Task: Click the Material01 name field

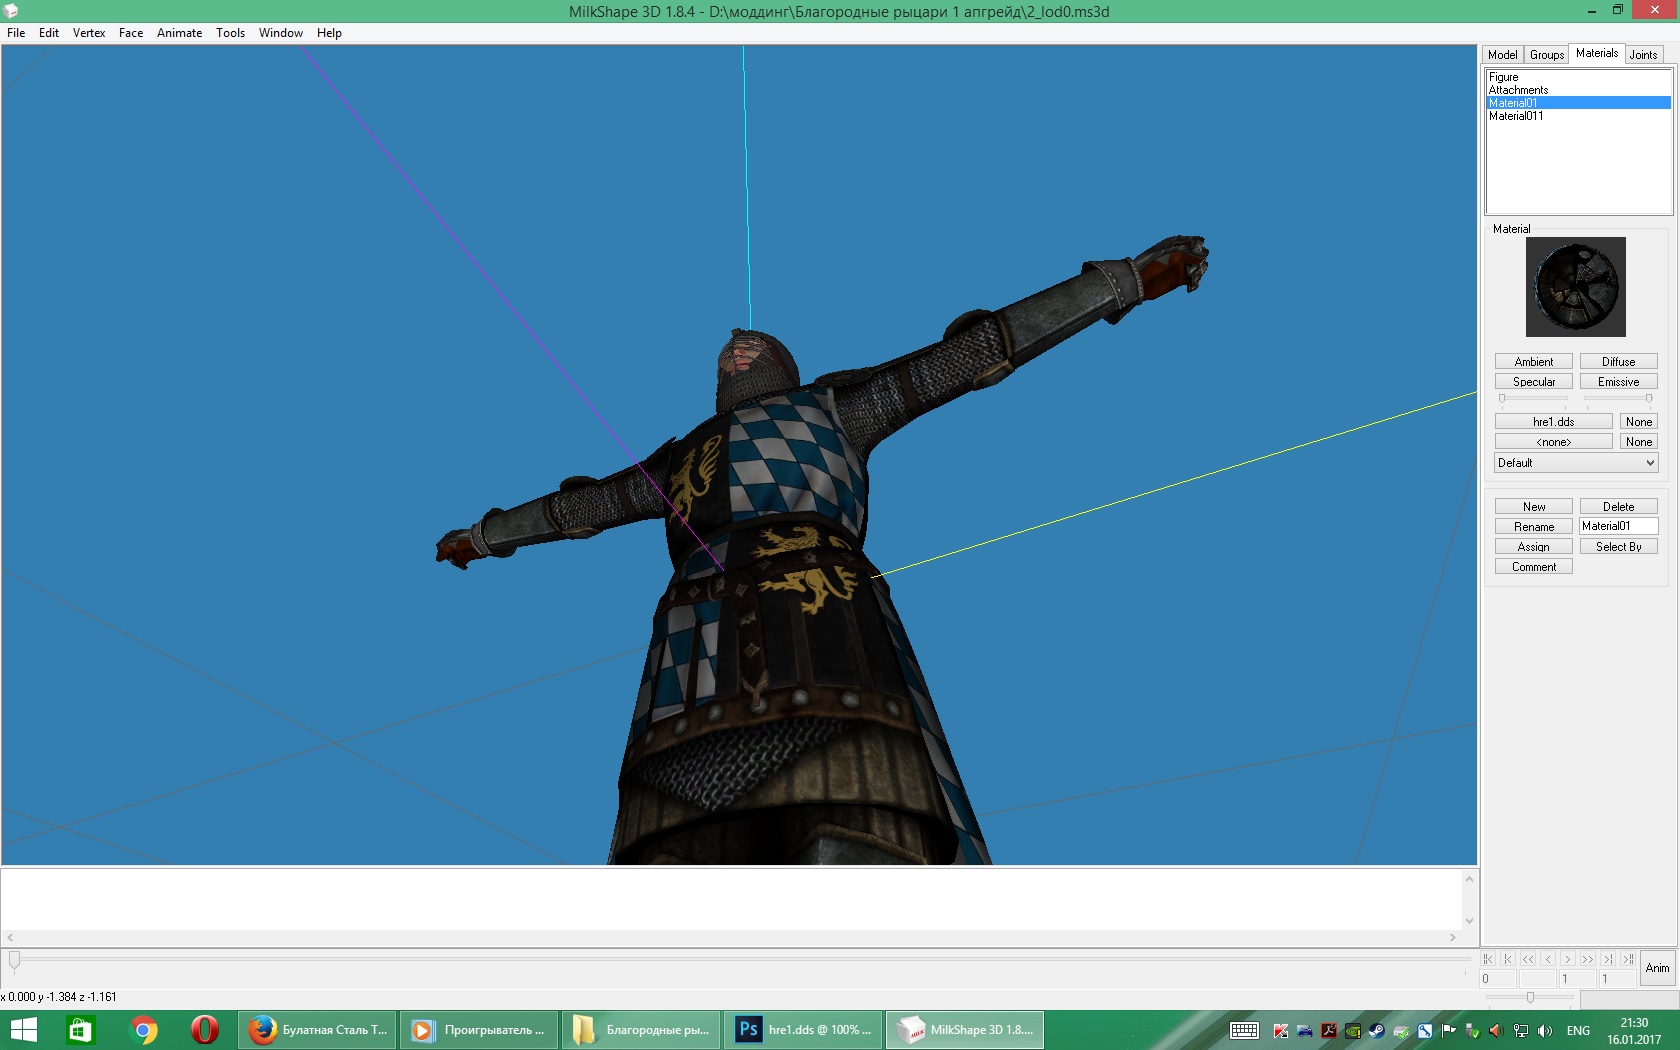Action: 1619,526
